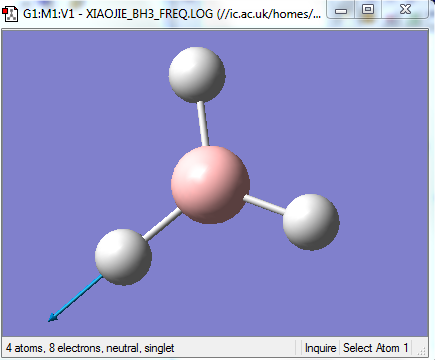435x360 pixels.
Task: Select the top hydrogen atom
Action: (197, 75)
